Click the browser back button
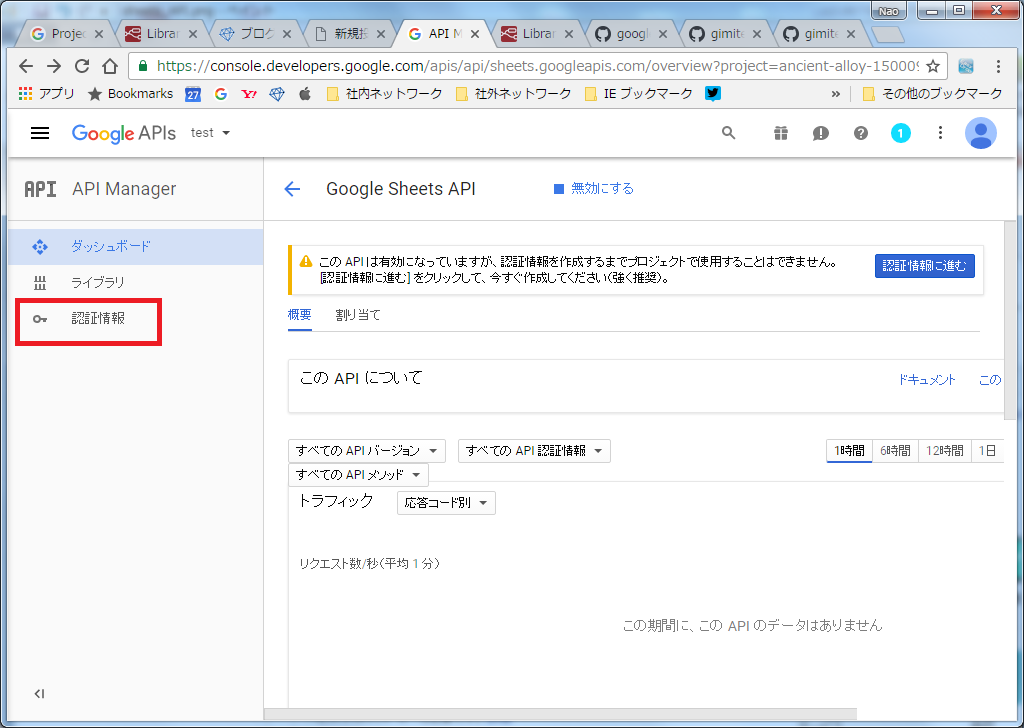 point(26,66)
